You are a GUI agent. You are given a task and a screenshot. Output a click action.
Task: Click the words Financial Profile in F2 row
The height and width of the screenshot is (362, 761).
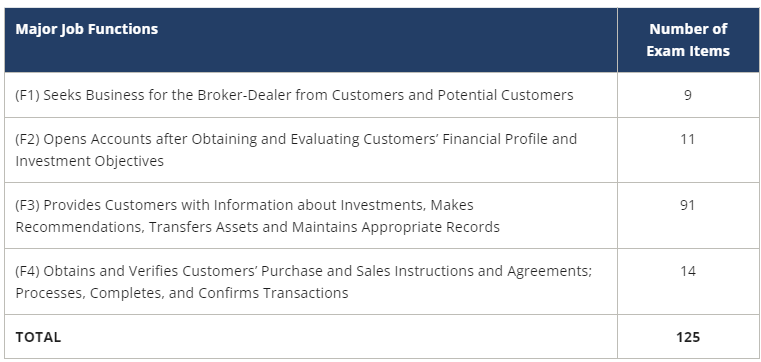[x=496, y=139]
